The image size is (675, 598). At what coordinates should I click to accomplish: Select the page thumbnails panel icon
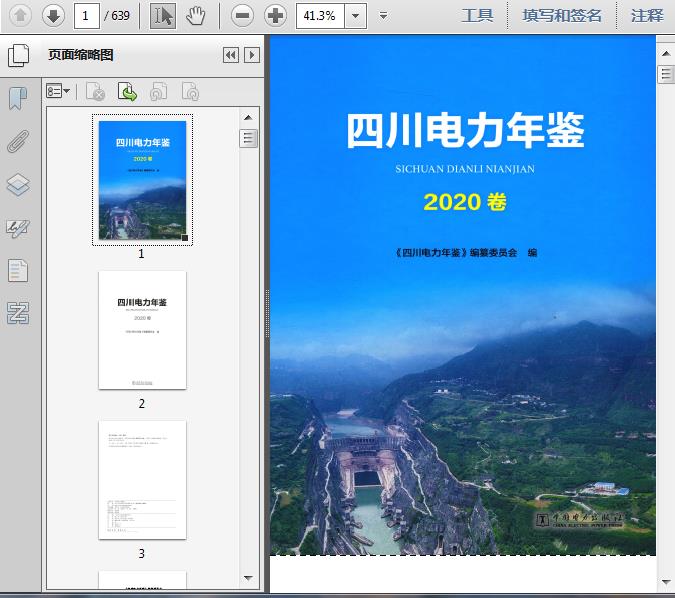pyautogui.click(x=19, y=56)
